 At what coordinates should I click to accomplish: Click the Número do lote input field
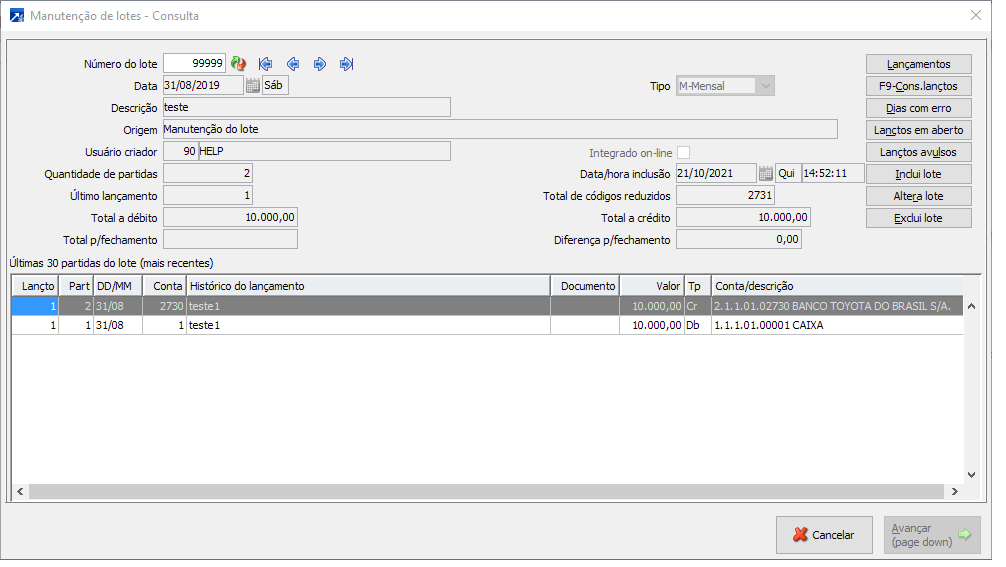coord(194,64)
